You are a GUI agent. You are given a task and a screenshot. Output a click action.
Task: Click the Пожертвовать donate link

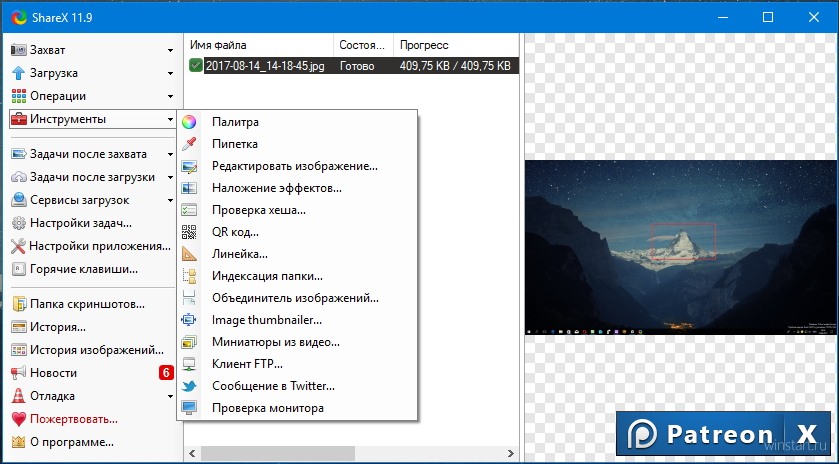(74, 419)
